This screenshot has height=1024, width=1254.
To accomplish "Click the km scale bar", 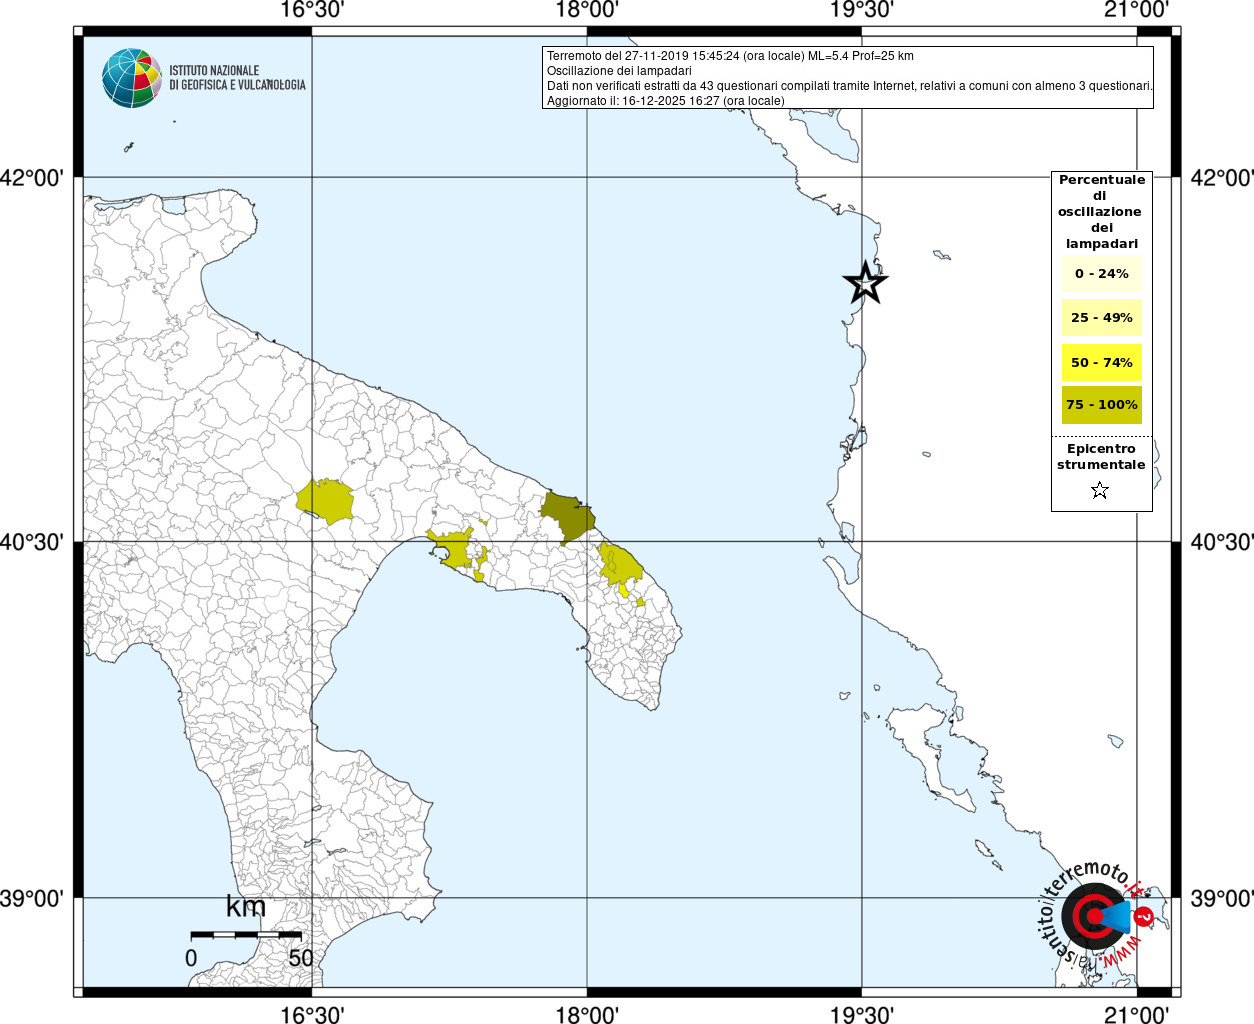I will pos(246,934).
